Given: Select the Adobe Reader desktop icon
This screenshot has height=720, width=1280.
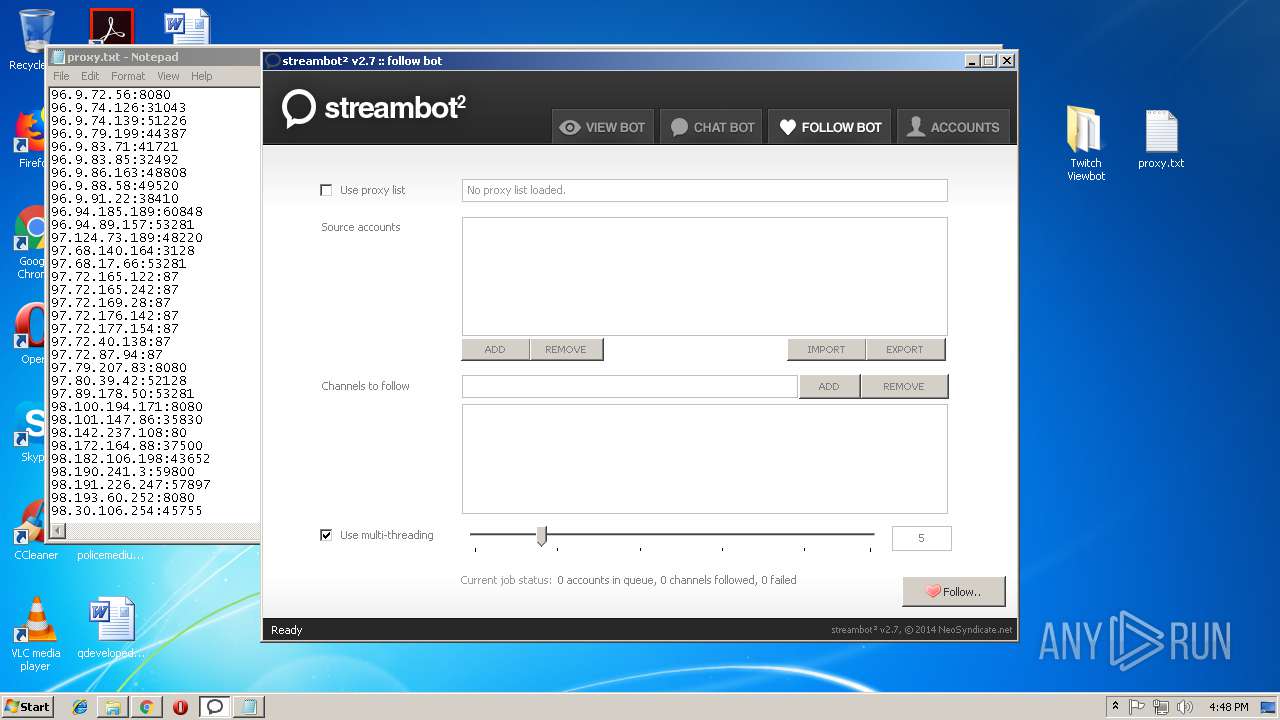Looking at the screenshot, I should (111, 27).
